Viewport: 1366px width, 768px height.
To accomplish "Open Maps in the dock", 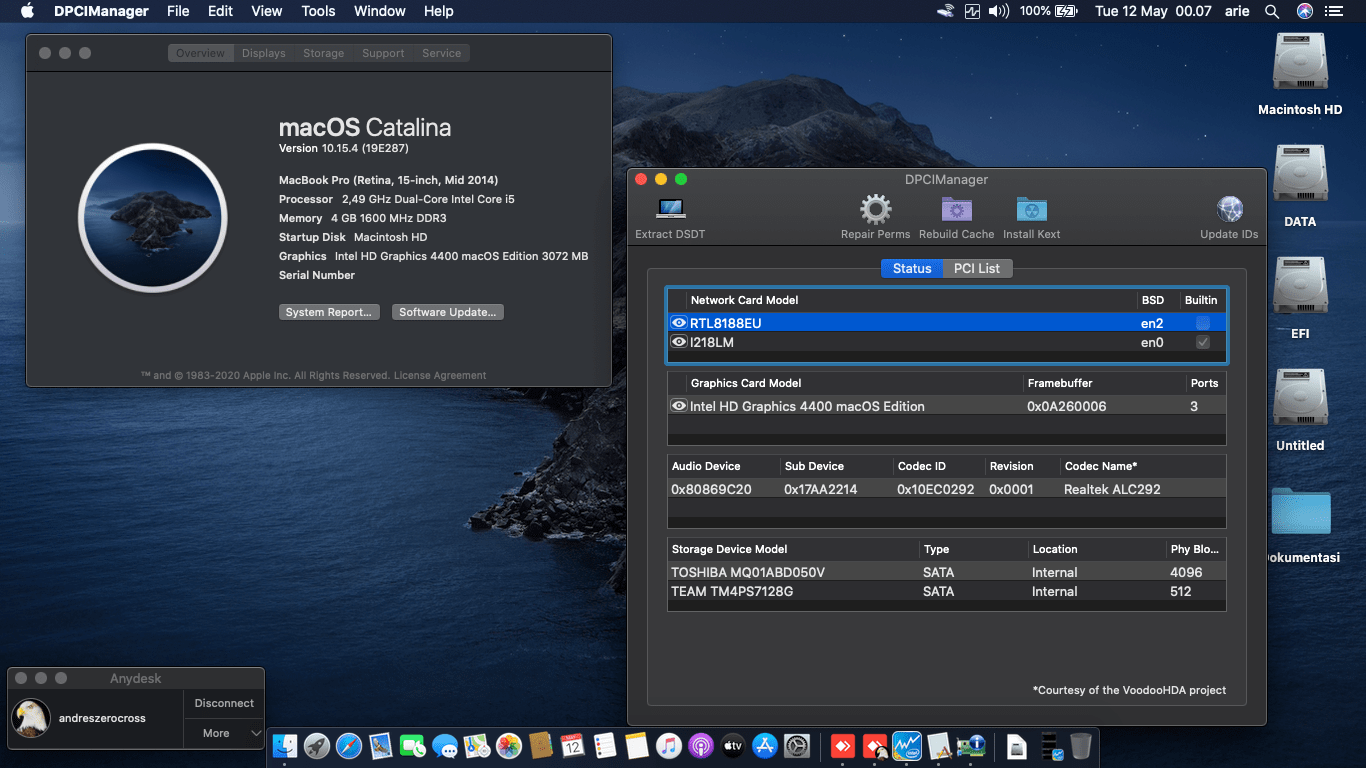I will pyautogui.click(x=477, y=745).
